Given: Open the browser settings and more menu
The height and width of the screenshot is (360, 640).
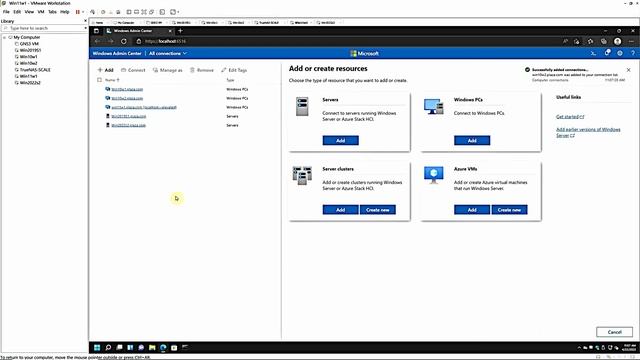Looking at the screenshot, I should point(631,41).
